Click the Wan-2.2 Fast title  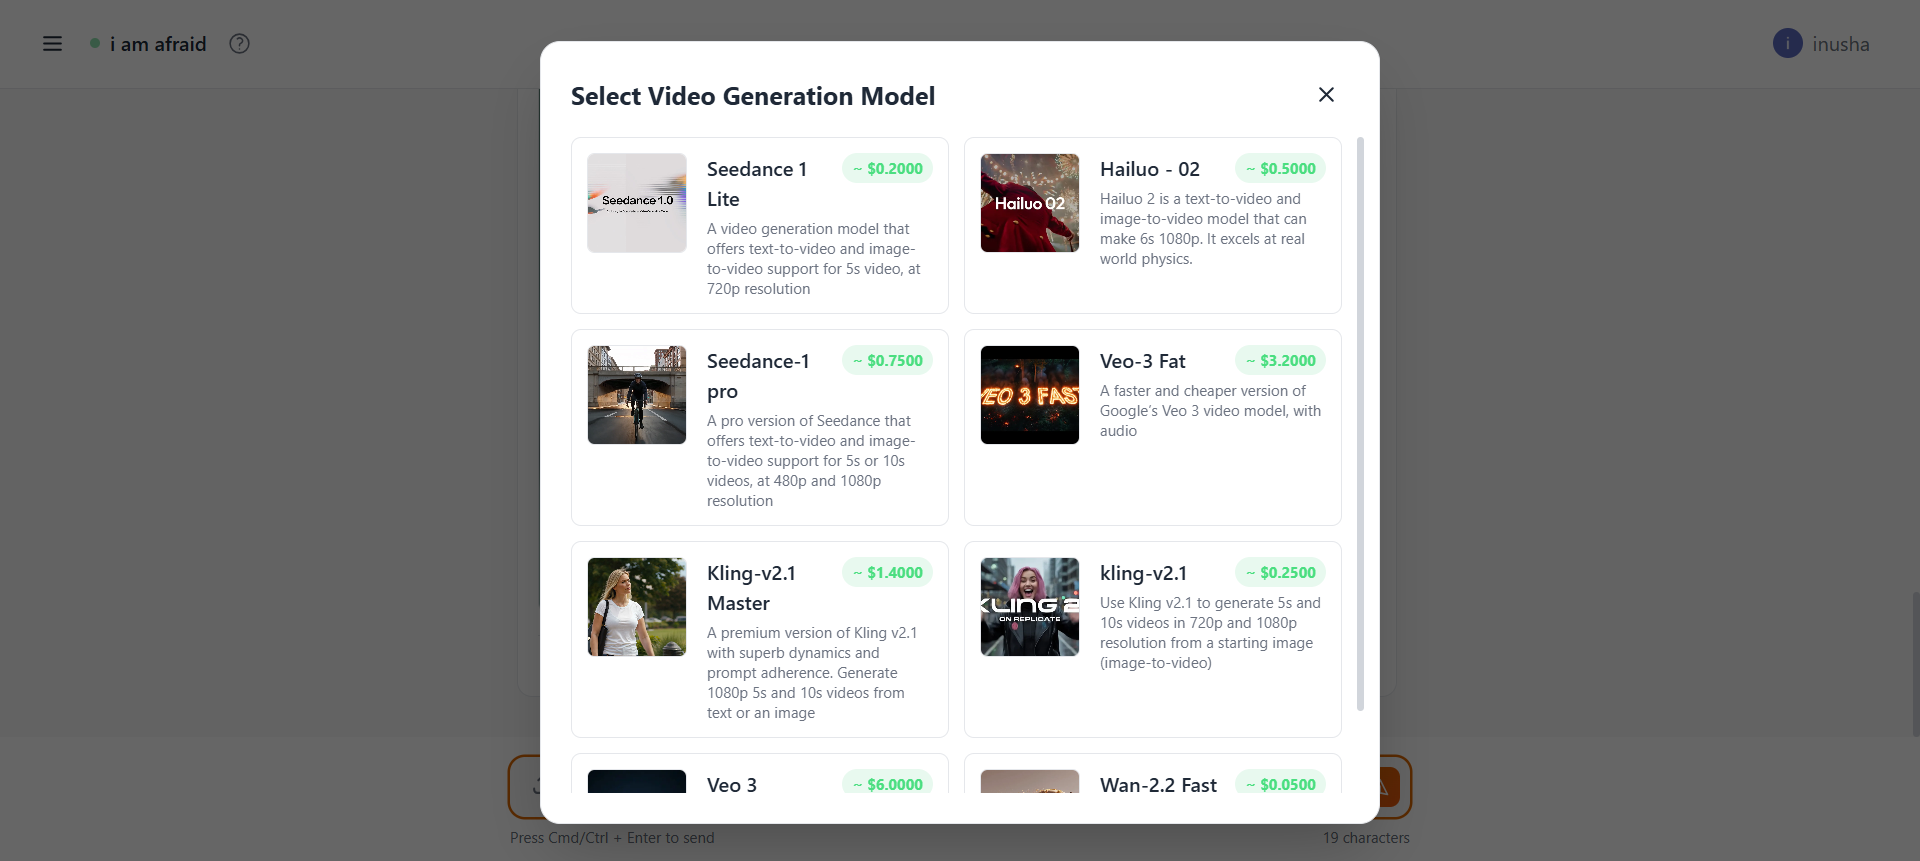pos(1159,785)
